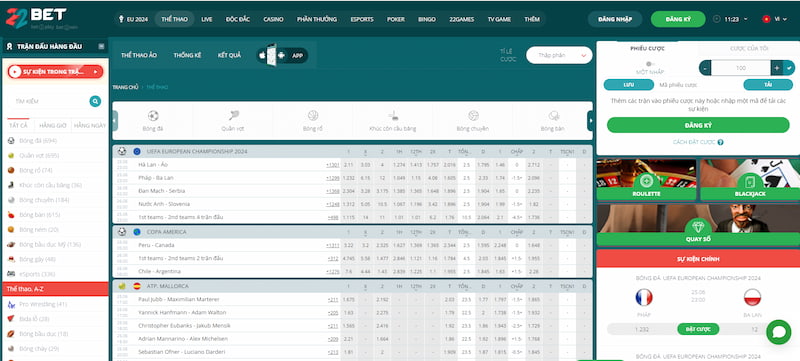Click the Poland flag in main event
Viewport: 800px width, 361px height.
tap(752, 297)
